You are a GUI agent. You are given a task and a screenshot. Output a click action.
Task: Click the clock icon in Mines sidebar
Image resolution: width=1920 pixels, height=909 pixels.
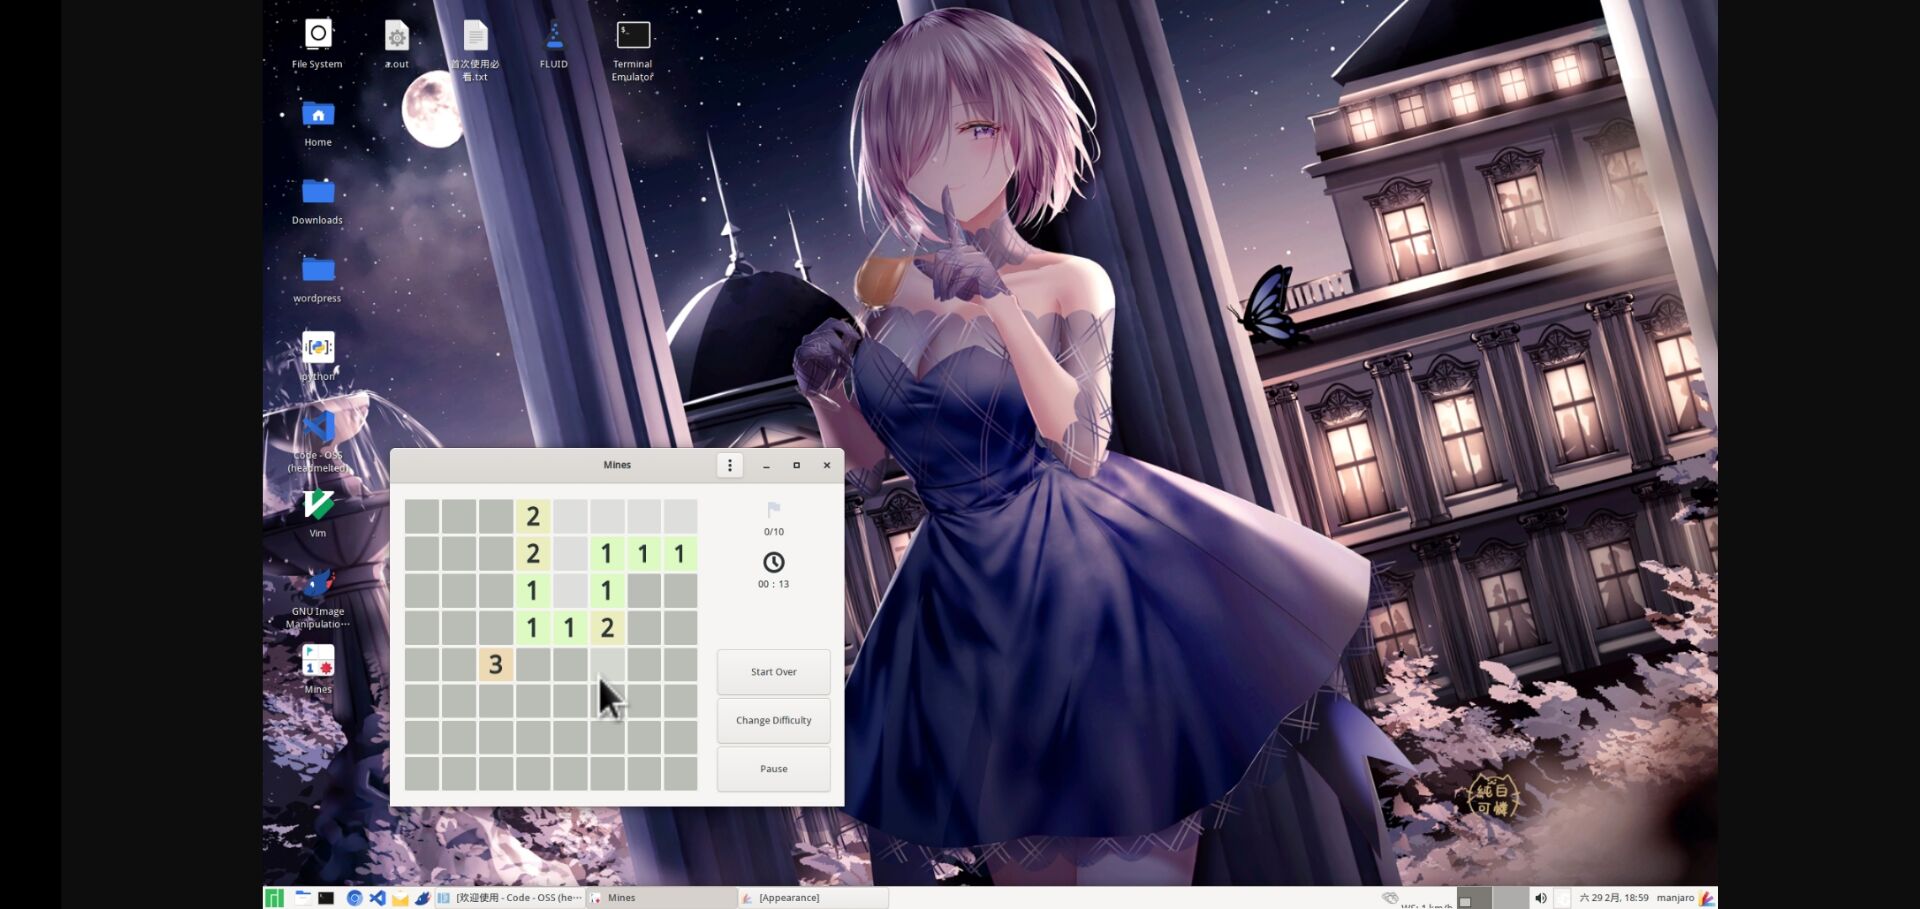(x=774, y=562)
